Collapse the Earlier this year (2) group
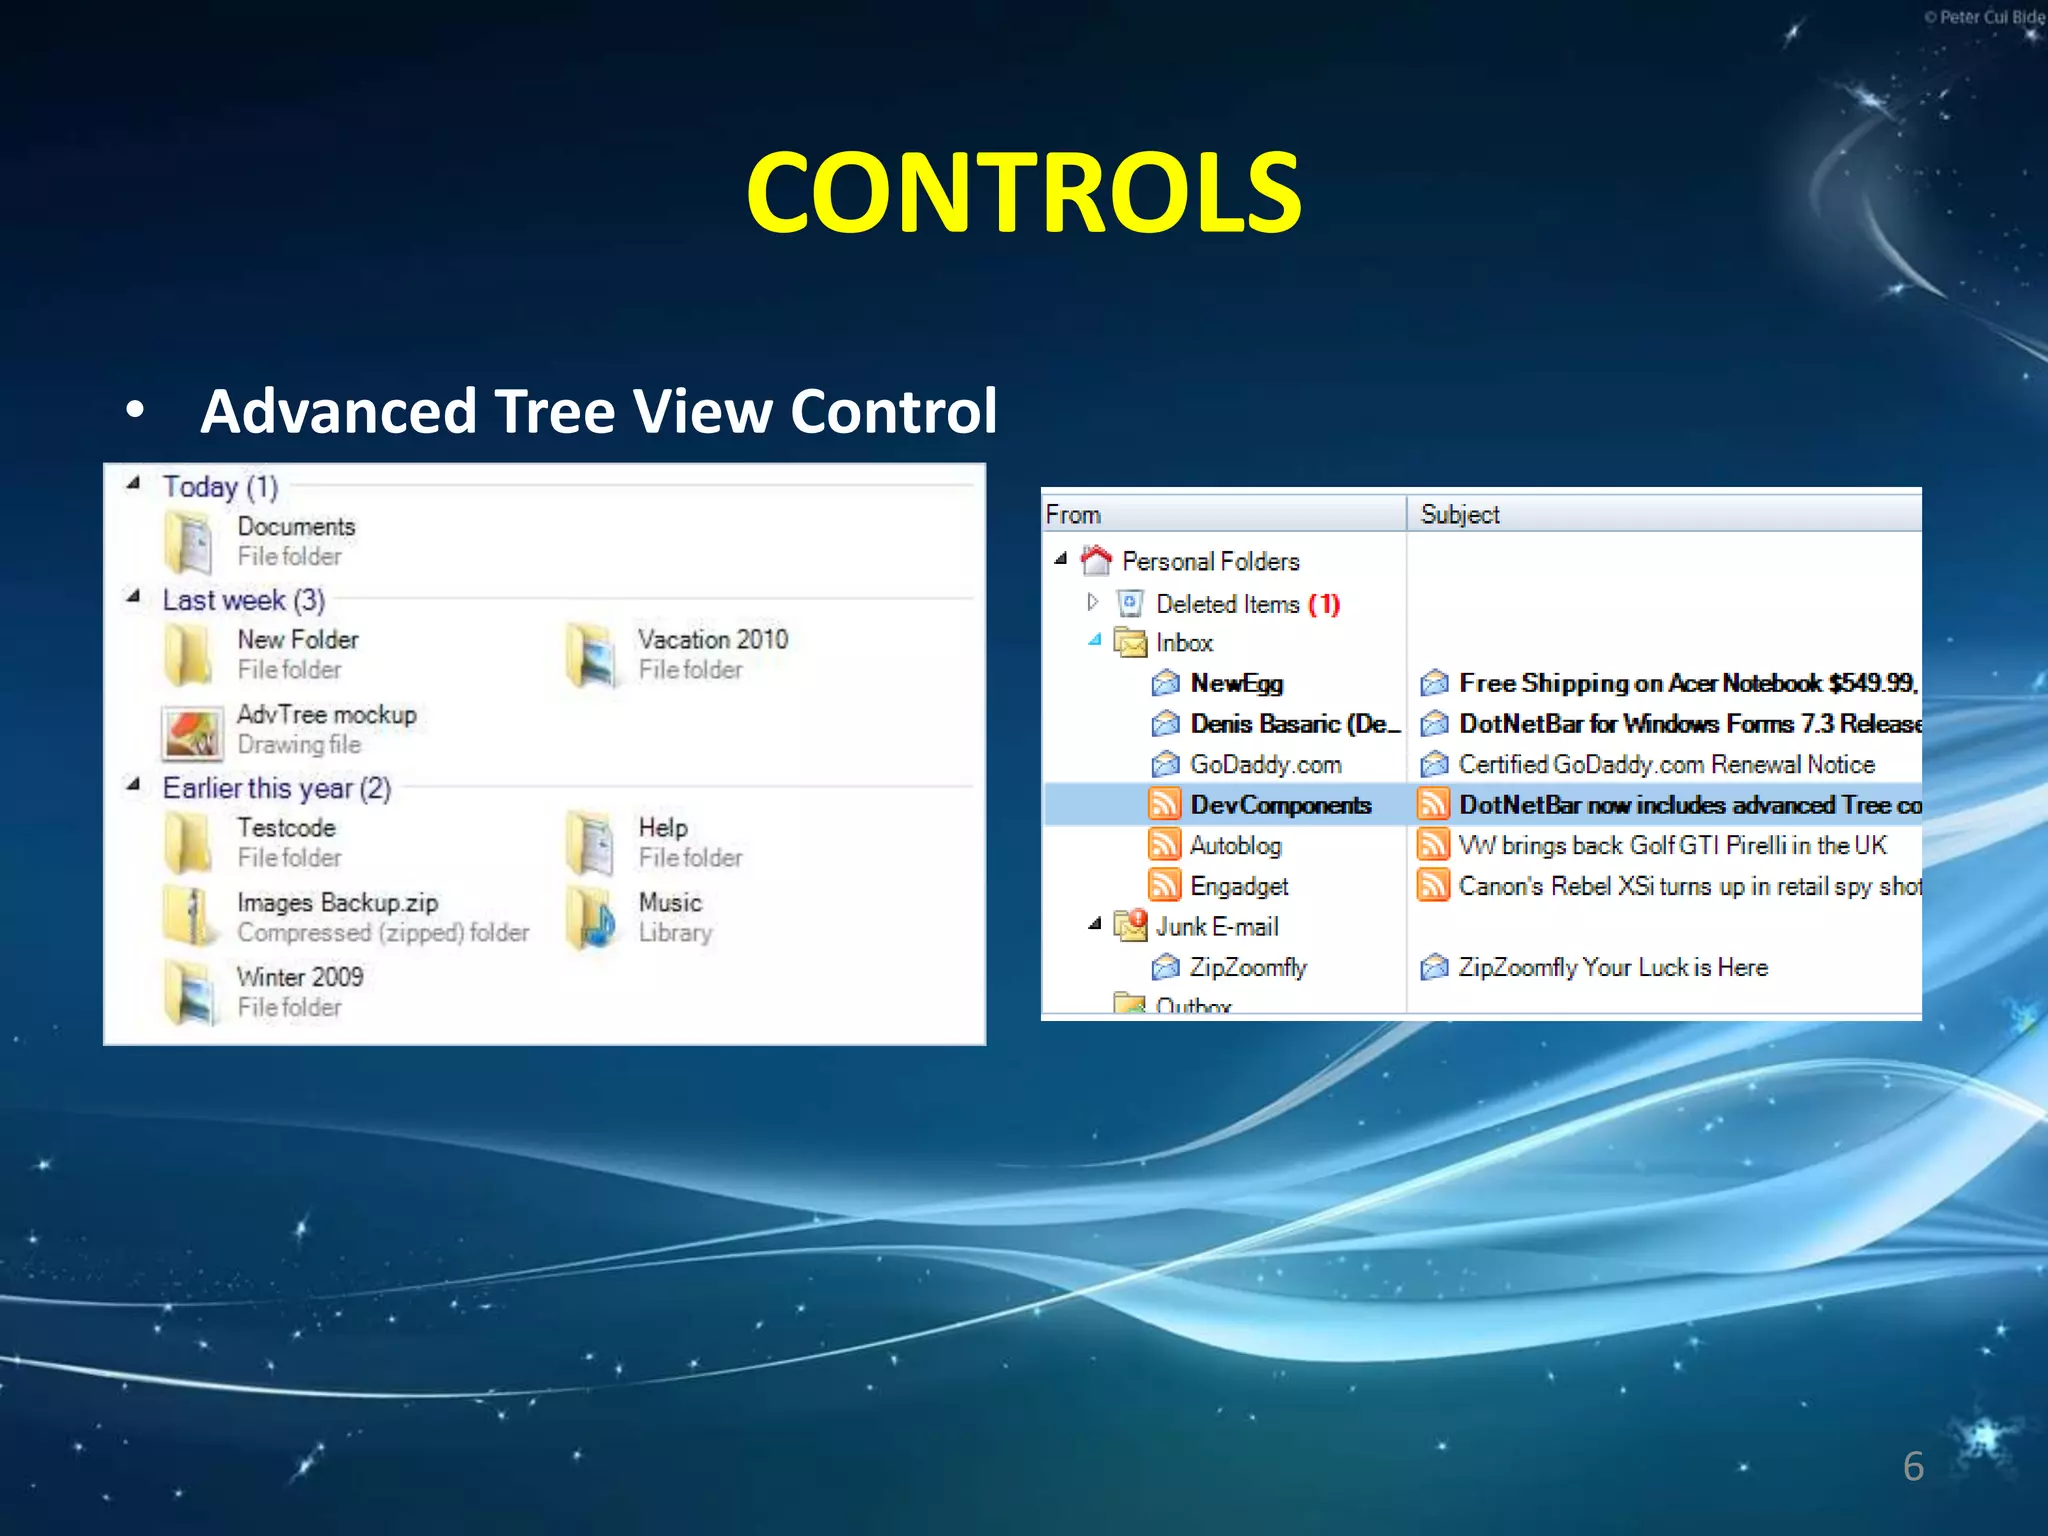This screenshot has width=2048, height=1536. pyautogui.click(x=133, y=785)
